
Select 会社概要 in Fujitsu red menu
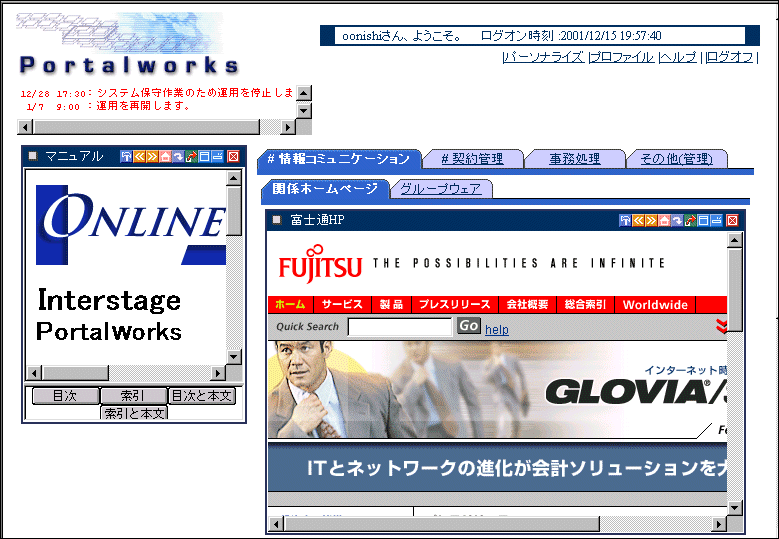tap(528, 305)
